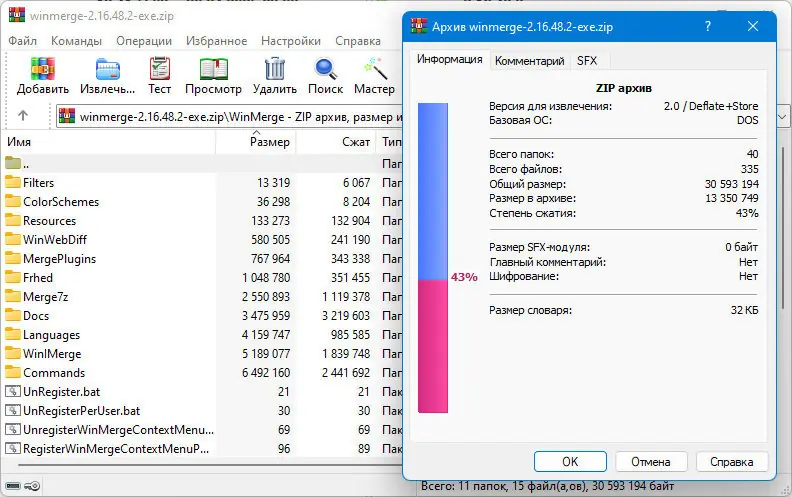Viewport: 792px width, 497px height.
Task: Select the Resources folder icon
Action: pyautogui.click(x=13, y=220)
